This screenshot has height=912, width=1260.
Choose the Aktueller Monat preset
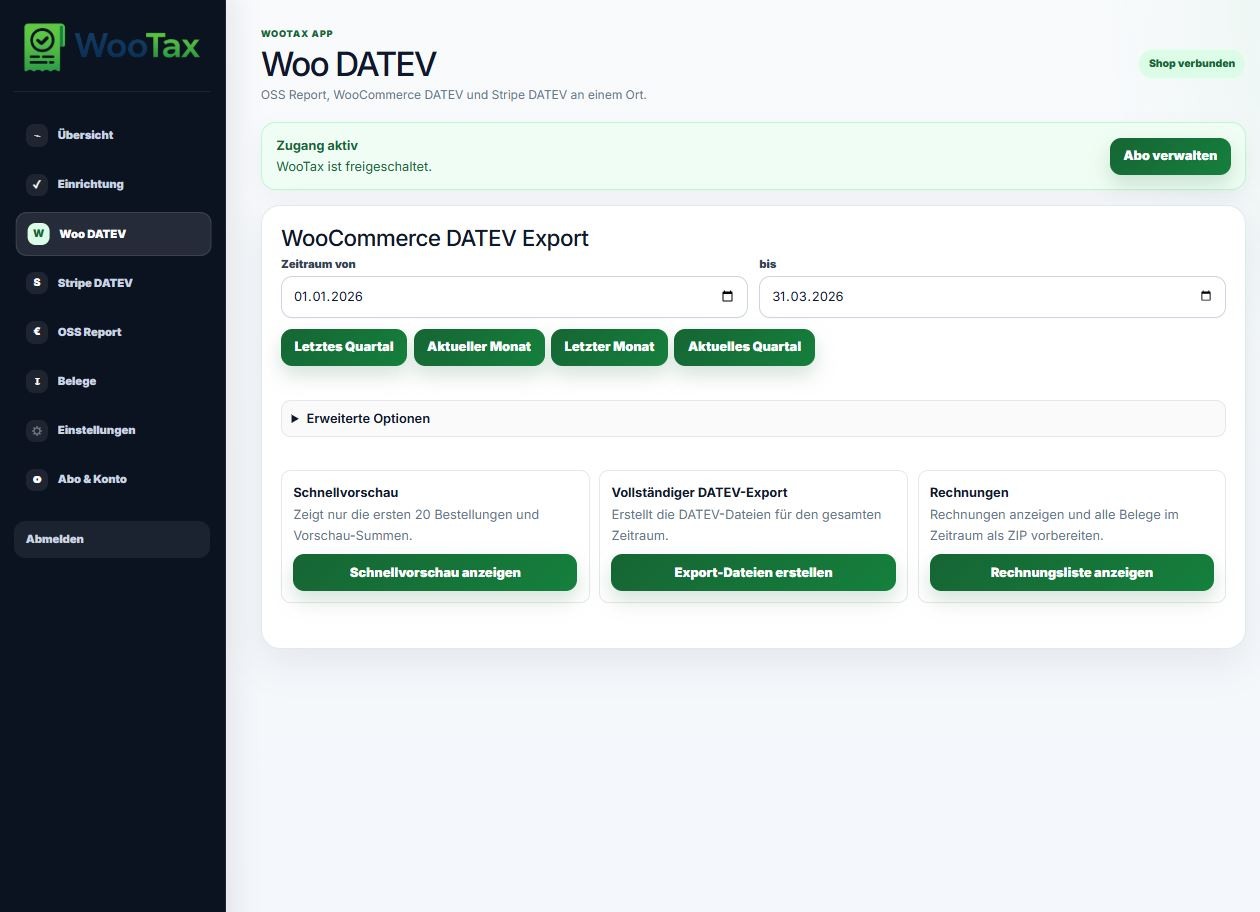[479, 347]
